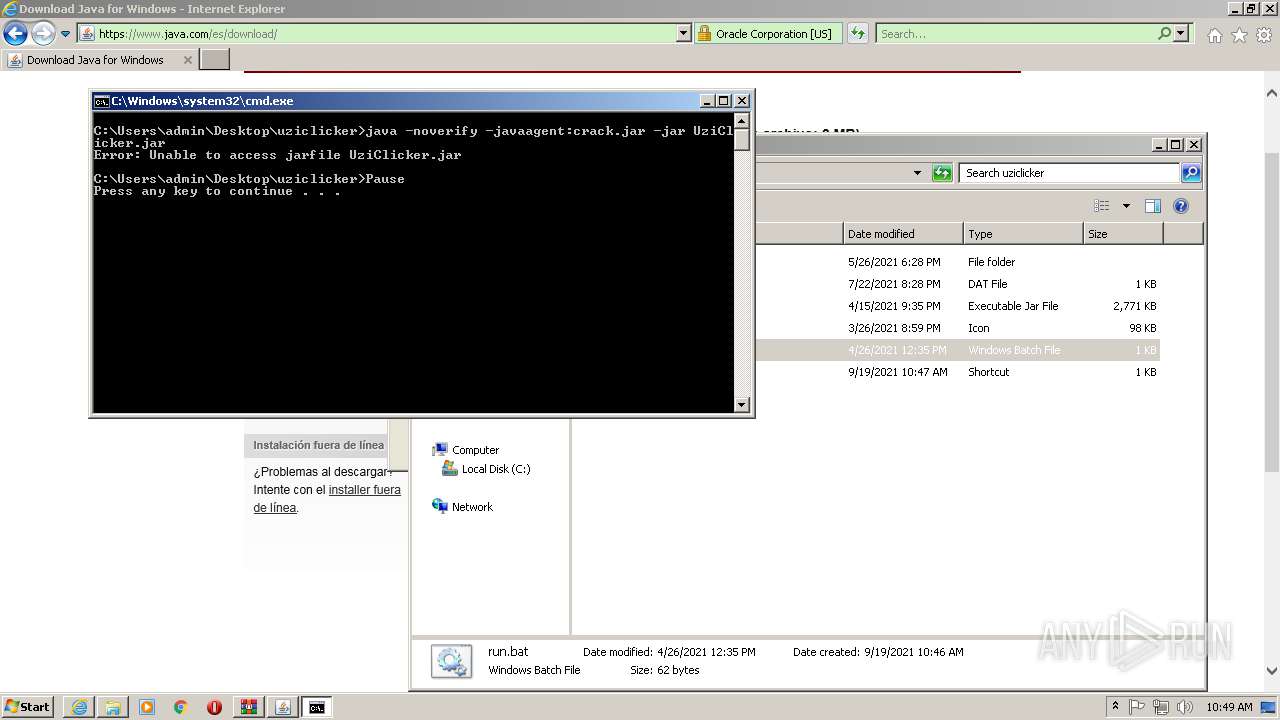The image size is (1280, 720).
Task: Click the IE search magnifier icon
Action: [1165, 33]
